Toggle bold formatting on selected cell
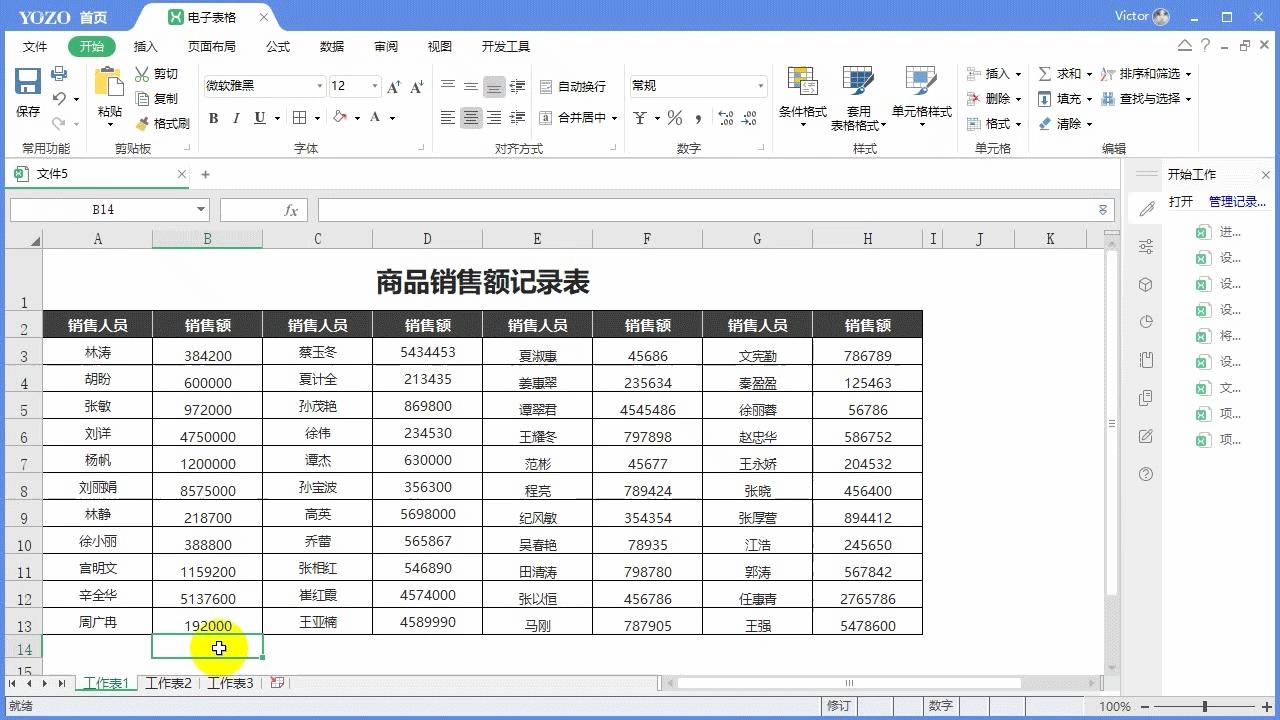The width and height of the screenshot is (1280, 720). (x=212, y=118)
